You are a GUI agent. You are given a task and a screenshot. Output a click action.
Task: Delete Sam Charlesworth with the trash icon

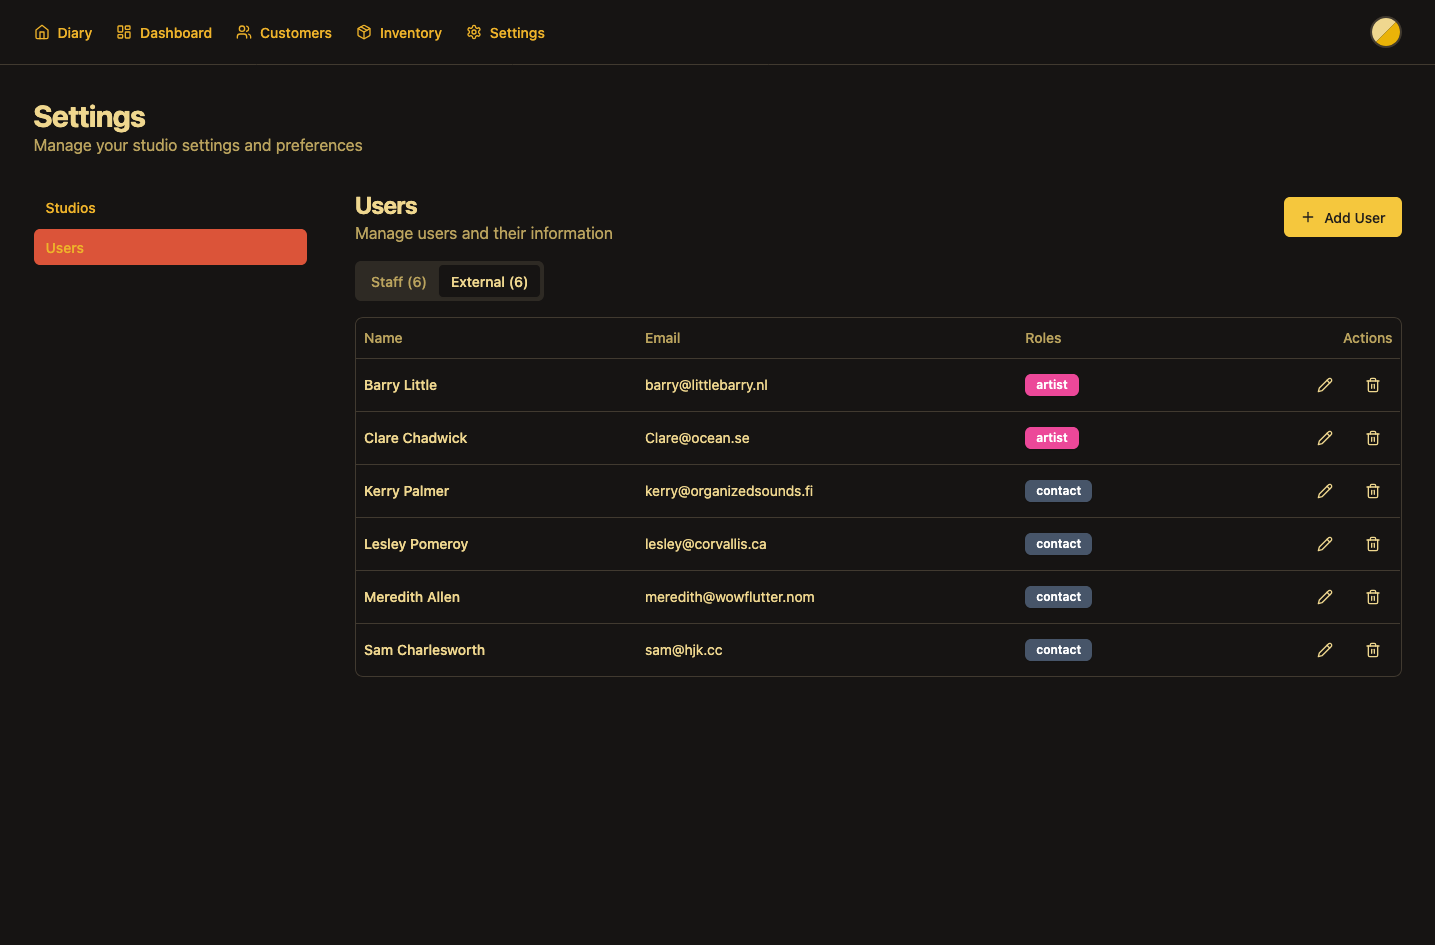[x=1372, y=650]
